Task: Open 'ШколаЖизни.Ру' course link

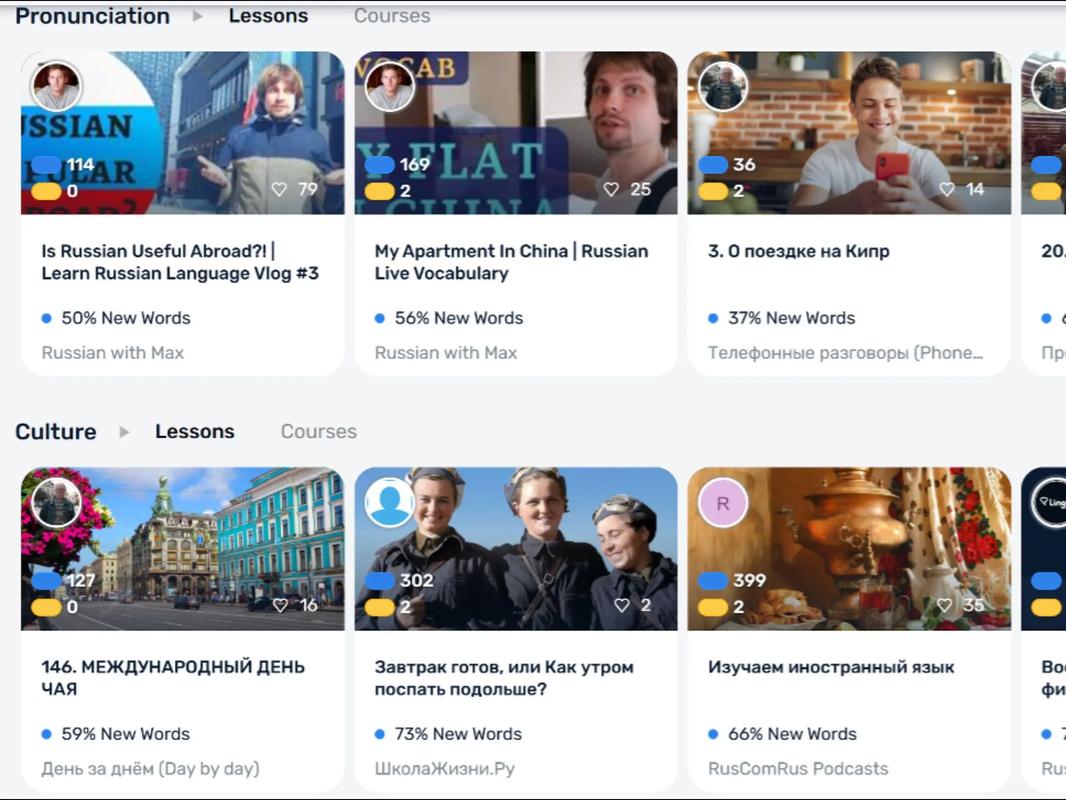Action: (445, 769)
